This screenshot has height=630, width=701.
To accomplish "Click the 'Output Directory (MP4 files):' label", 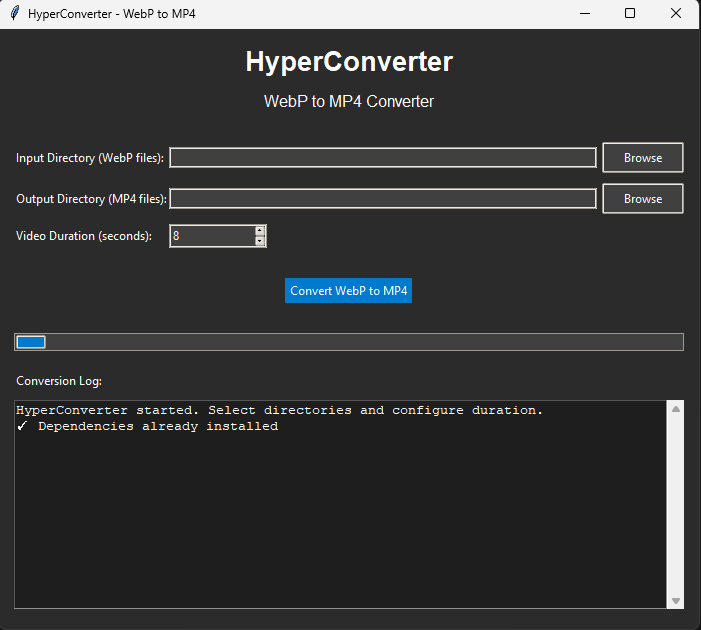I will 91,199.
